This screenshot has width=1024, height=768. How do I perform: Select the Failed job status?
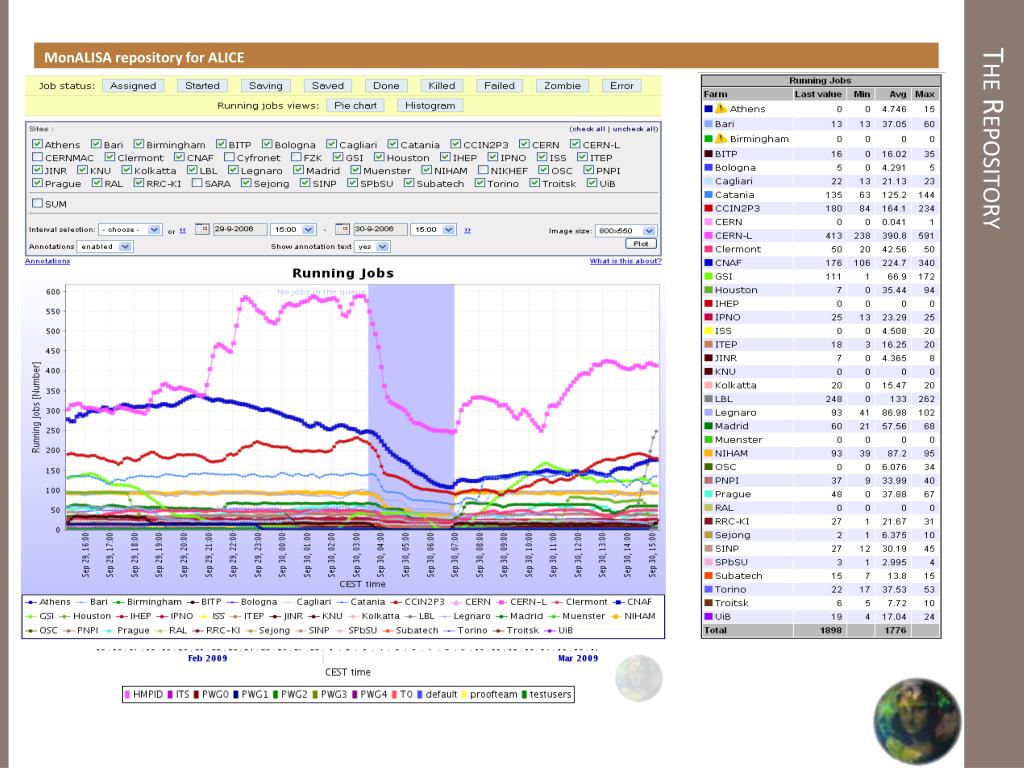pyautogui.click(x=500, y=86)
